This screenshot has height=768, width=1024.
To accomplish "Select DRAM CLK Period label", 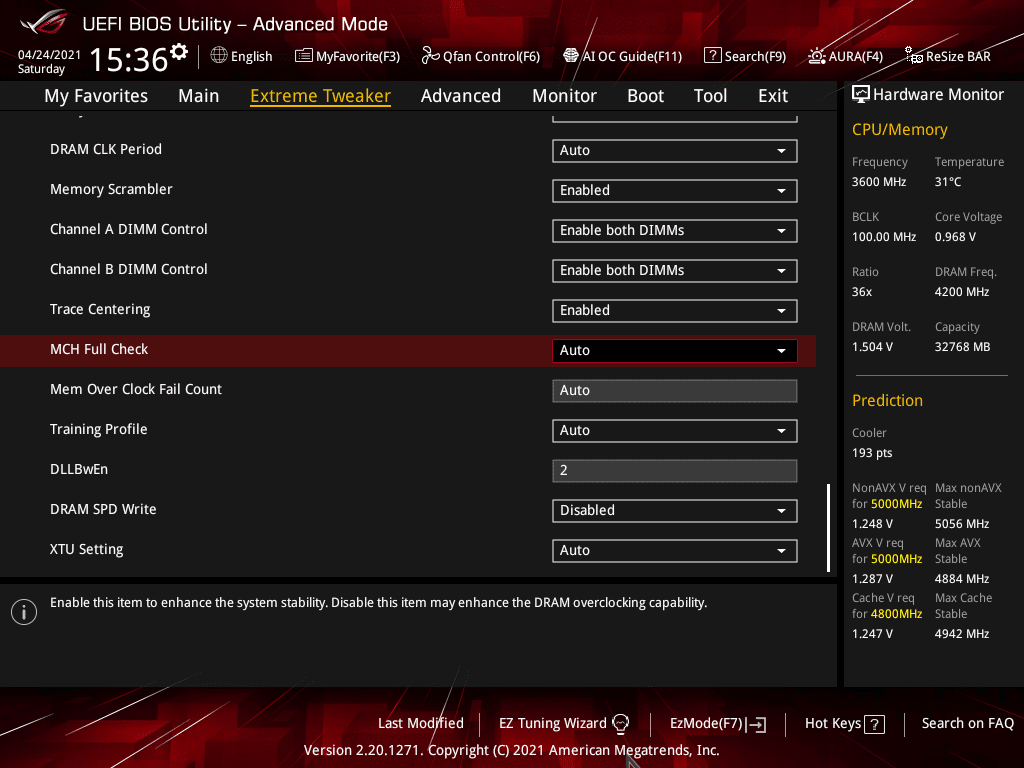I will click(106, 150).
